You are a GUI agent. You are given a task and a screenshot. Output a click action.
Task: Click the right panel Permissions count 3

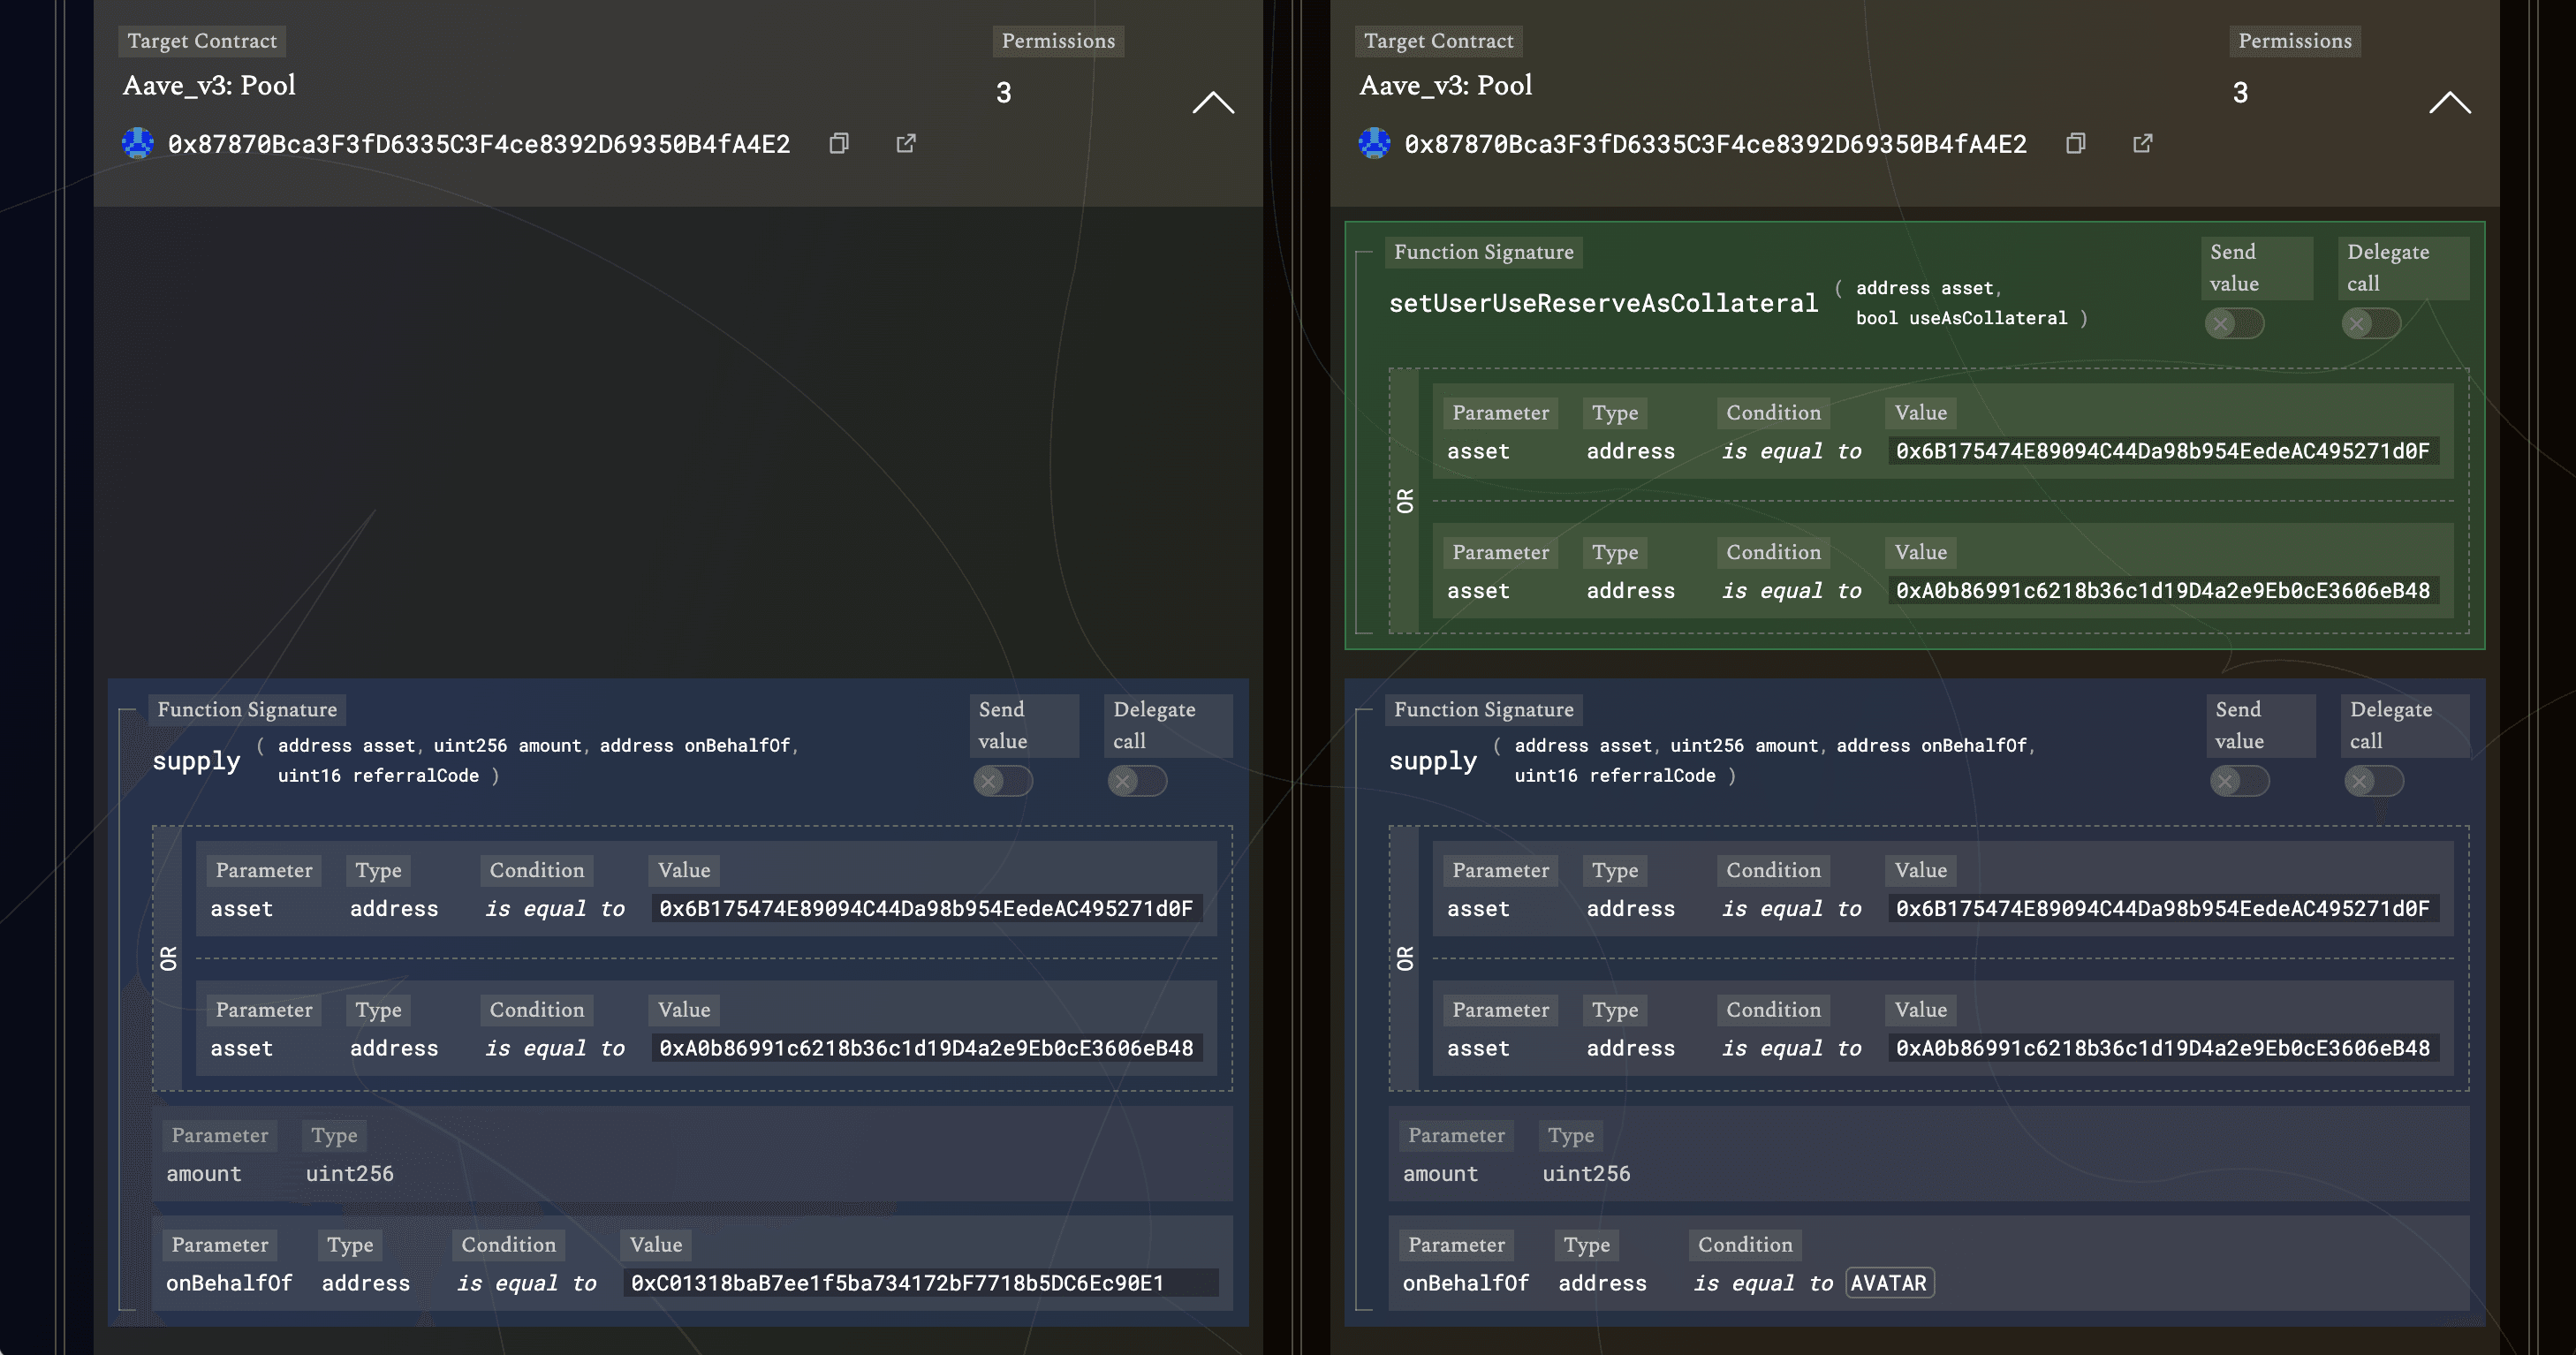pos(2241,93)
